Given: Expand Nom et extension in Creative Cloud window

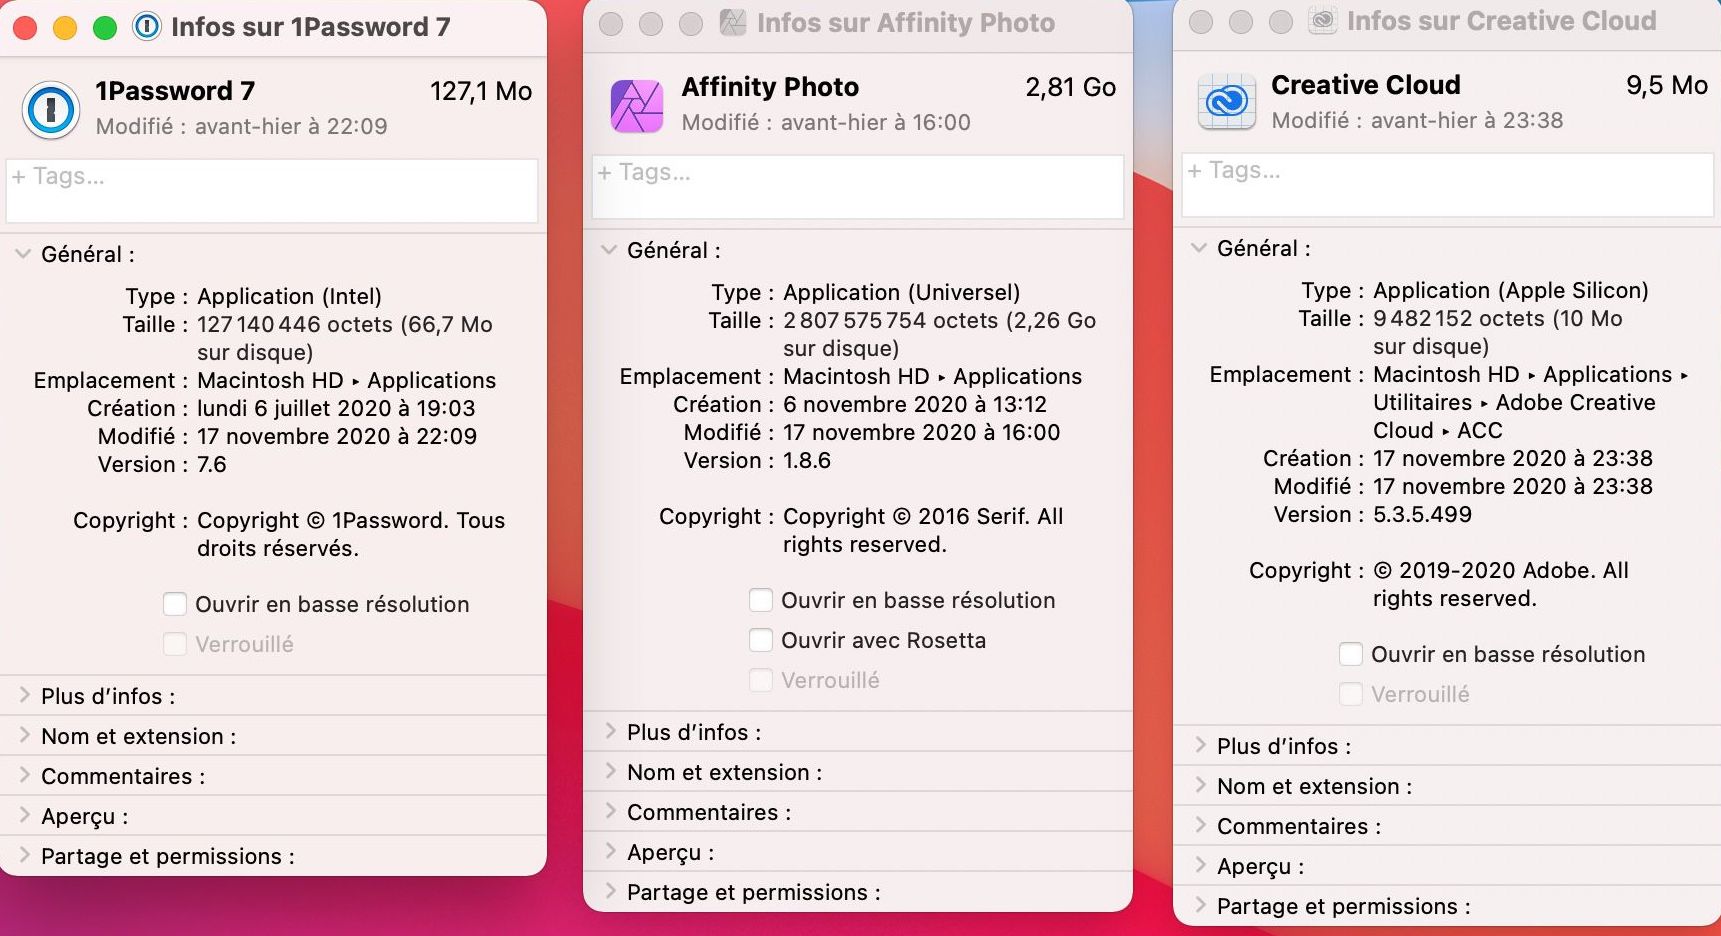Looking at the screenshot, I should click(x=1201, y=785).
